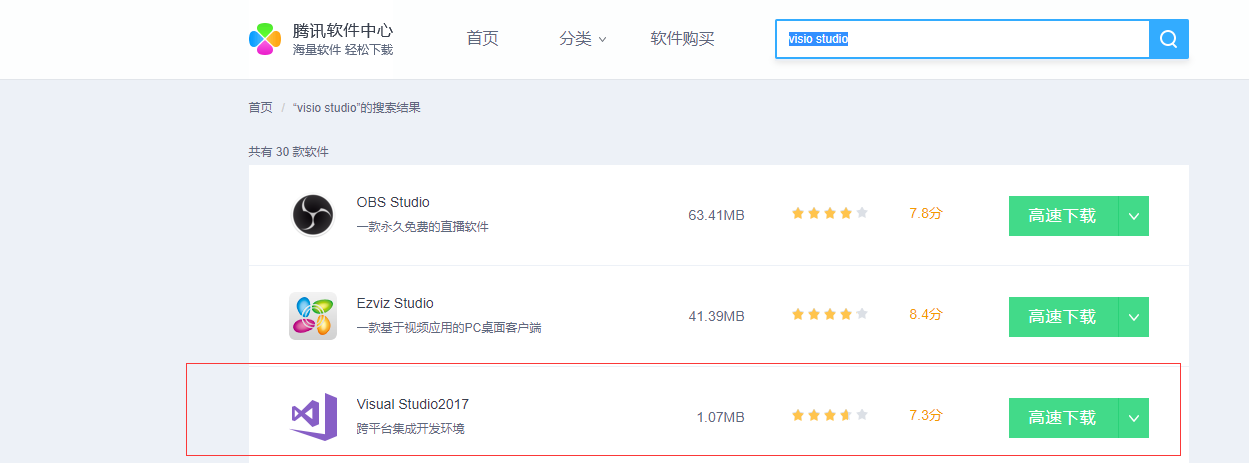Click the 首页 breadcrumb link
1249x463 pixels.
tap(260, 108)
